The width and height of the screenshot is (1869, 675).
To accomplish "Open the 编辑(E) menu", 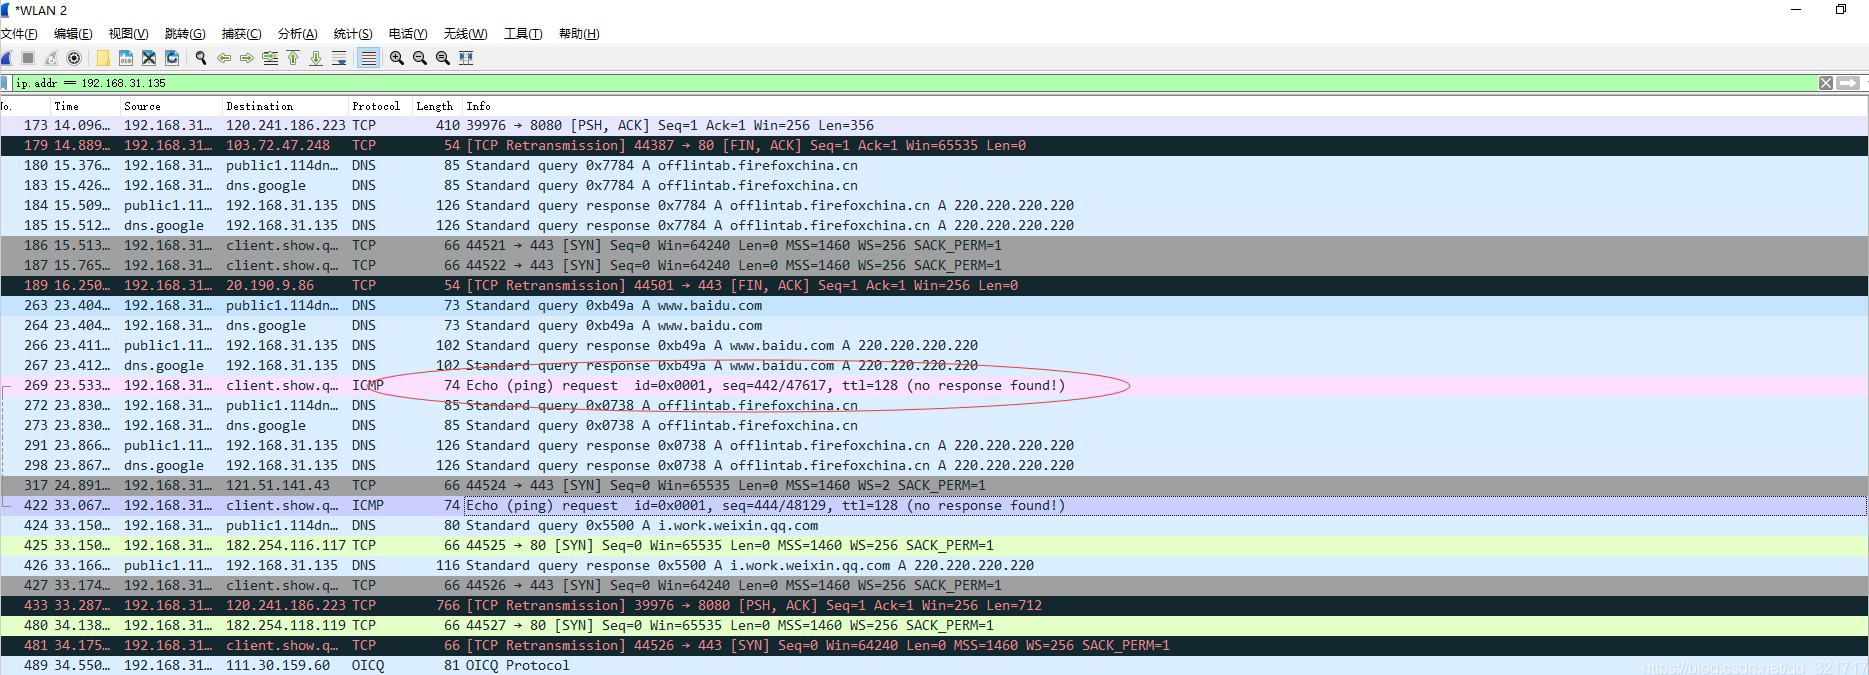I will click(73, 34).
